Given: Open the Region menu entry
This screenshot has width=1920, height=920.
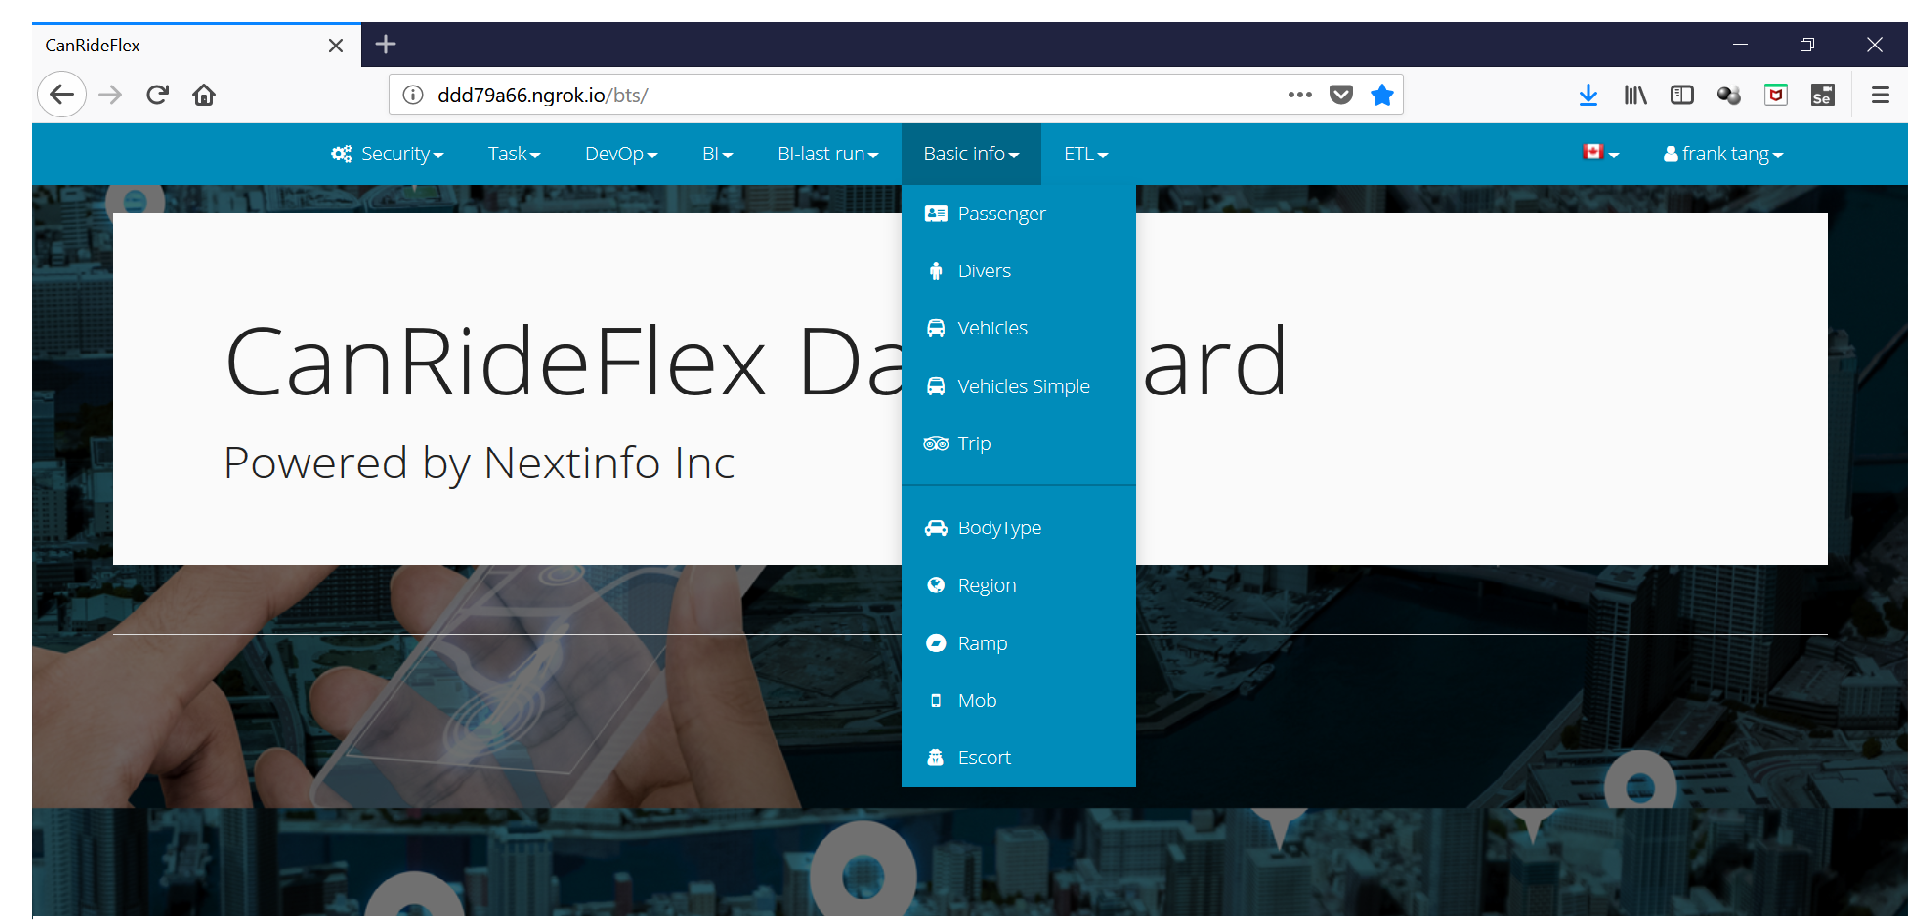Looking at the screenshot, I should click(1019, 585).
